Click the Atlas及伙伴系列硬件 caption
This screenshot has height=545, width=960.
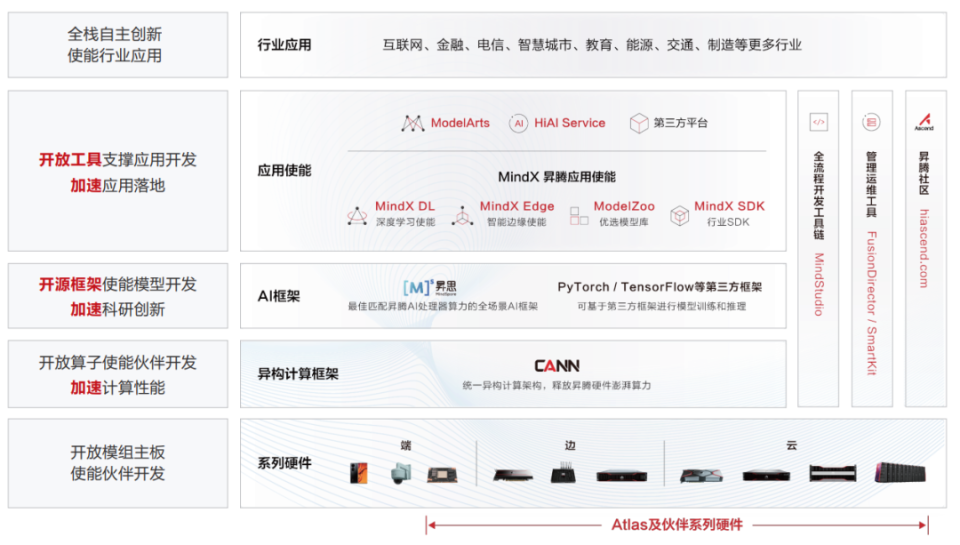point(677,525)
